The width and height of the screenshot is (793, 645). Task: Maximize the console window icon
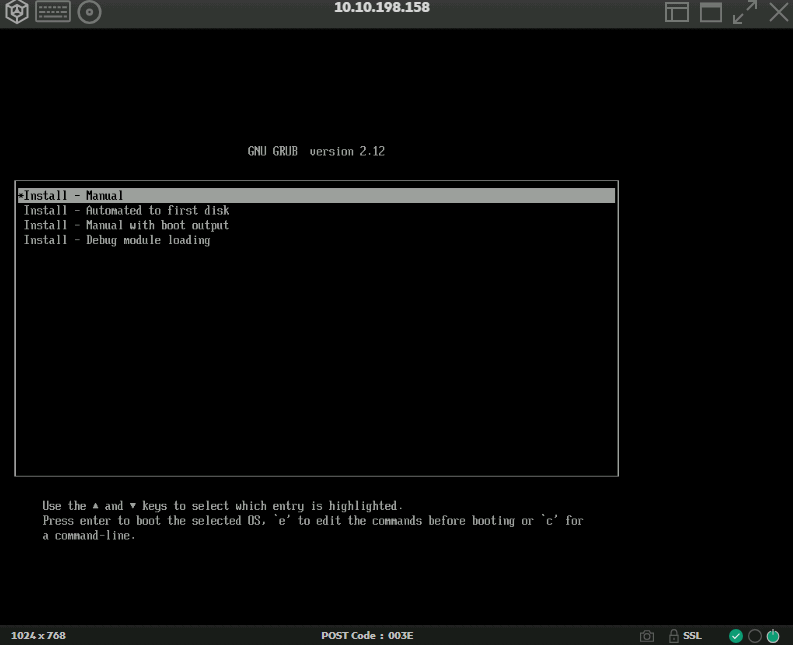pos(711,12)
